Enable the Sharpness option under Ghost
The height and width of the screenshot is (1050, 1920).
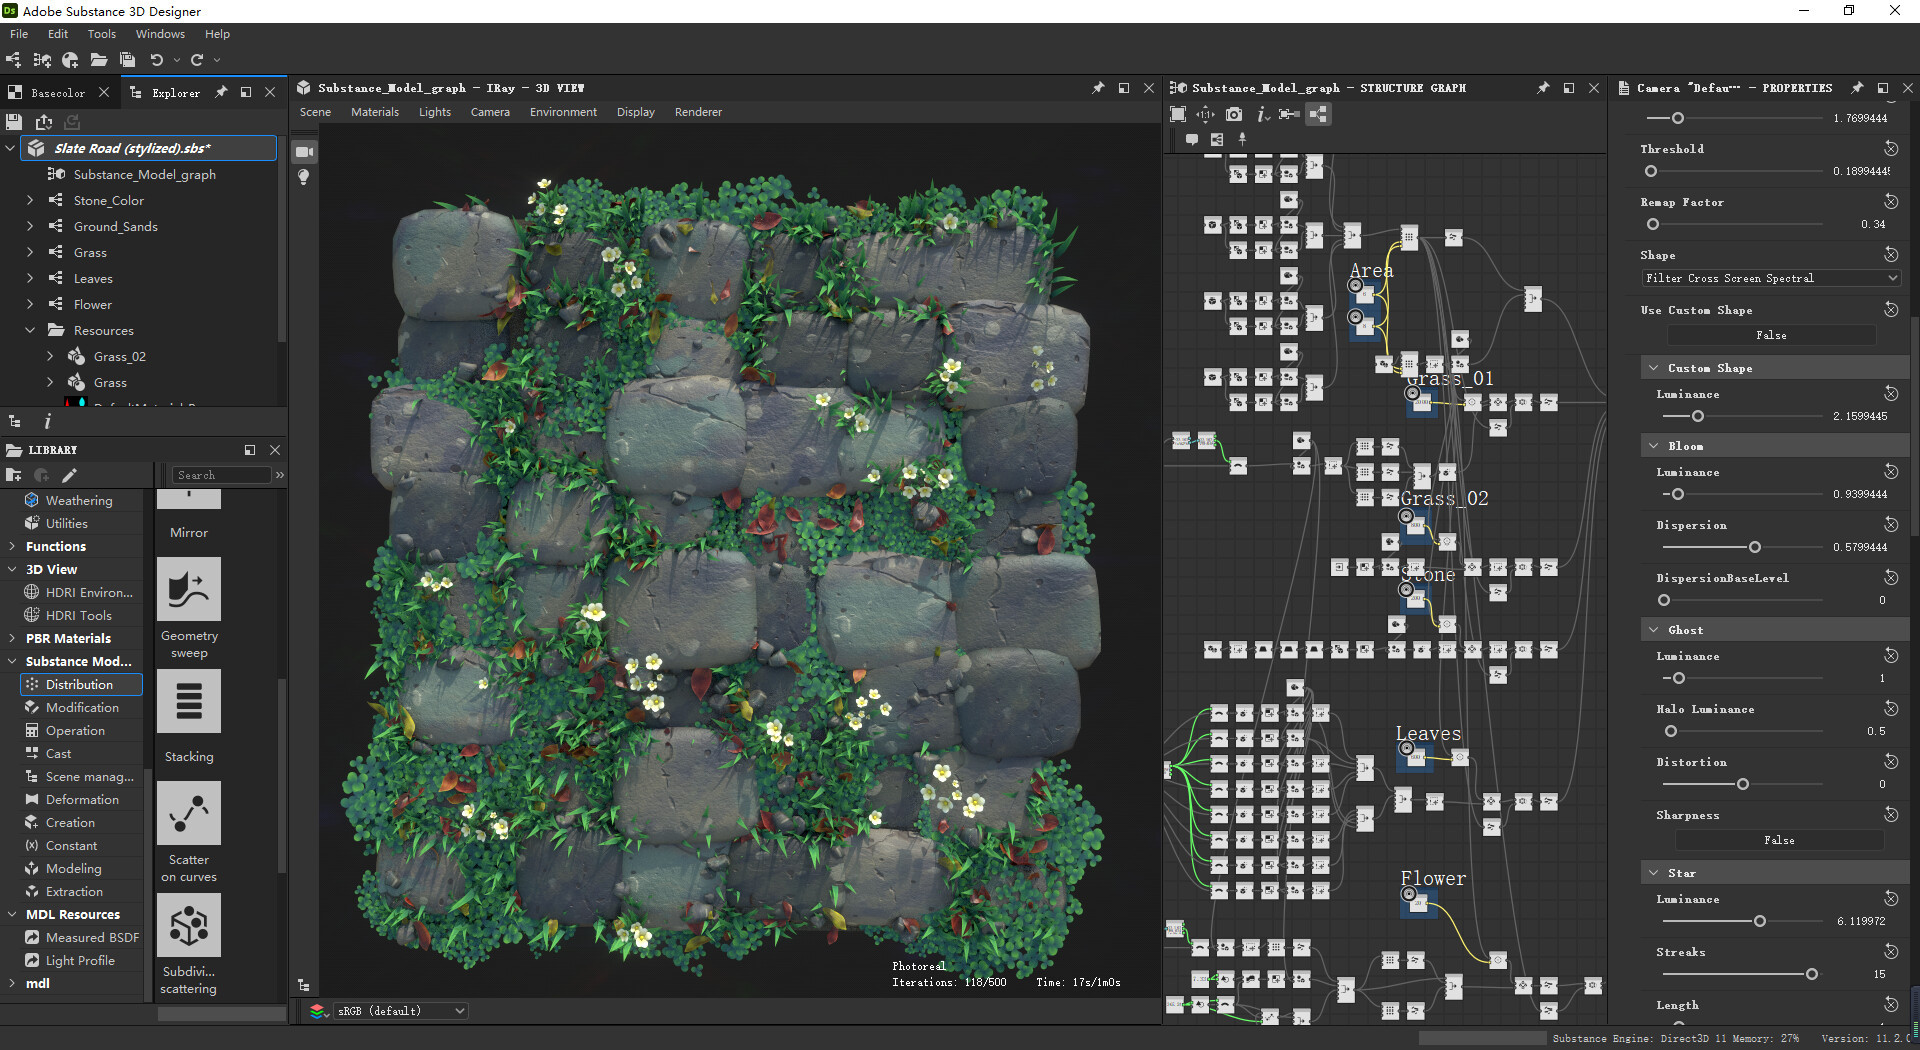[1779, 840]
